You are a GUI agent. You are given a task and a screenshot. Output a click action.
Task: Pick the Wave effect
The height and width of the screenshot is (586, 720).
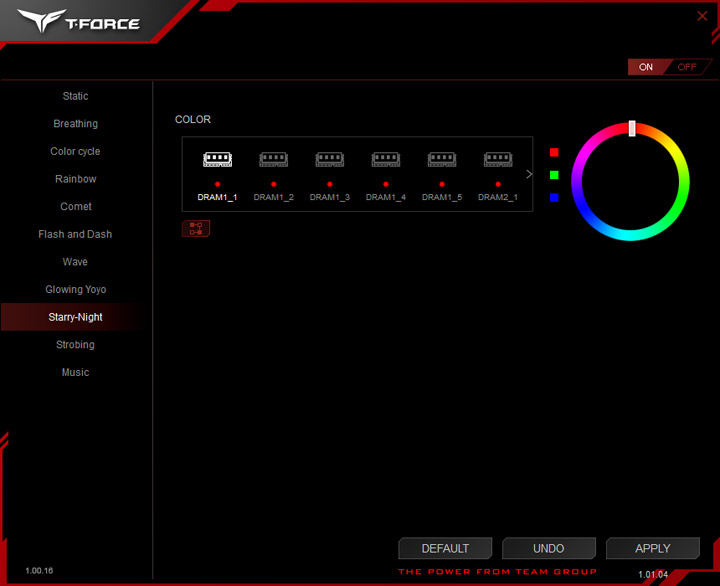(75, 262)
